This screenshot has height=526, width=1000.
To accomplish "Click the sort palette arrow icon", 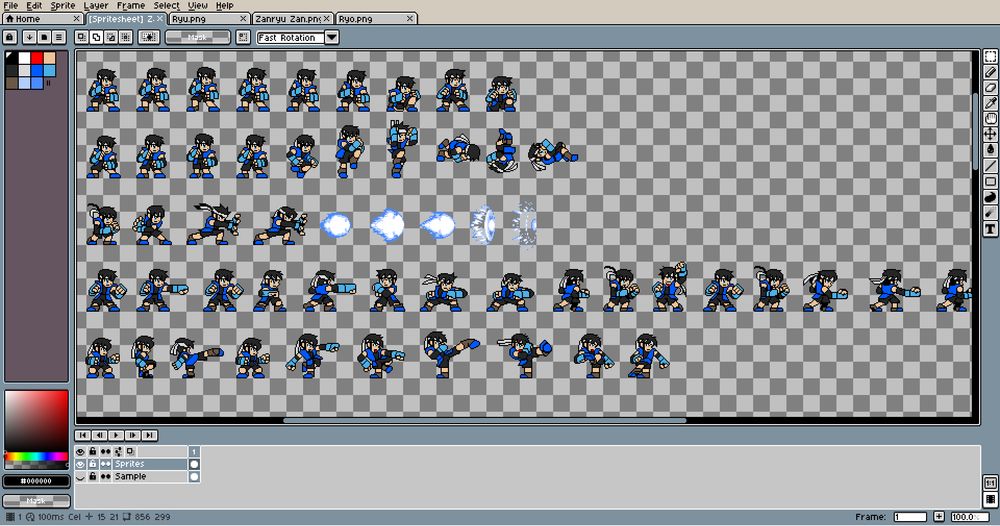I will [x=29, y=38].
